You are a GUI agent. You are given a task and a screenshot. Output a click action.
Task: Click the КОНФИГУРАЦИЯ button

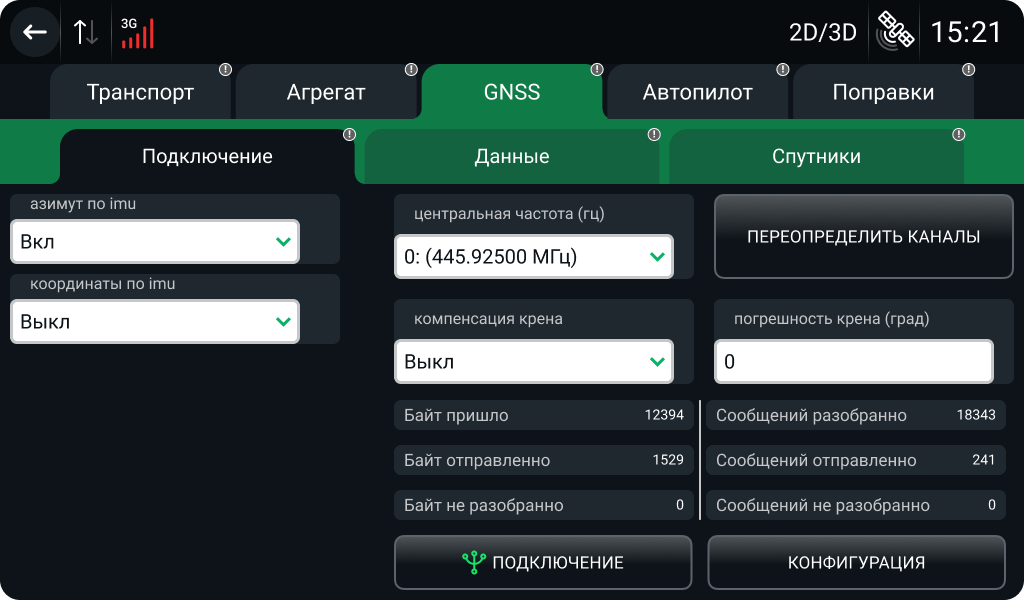click(x=856, y=562)
